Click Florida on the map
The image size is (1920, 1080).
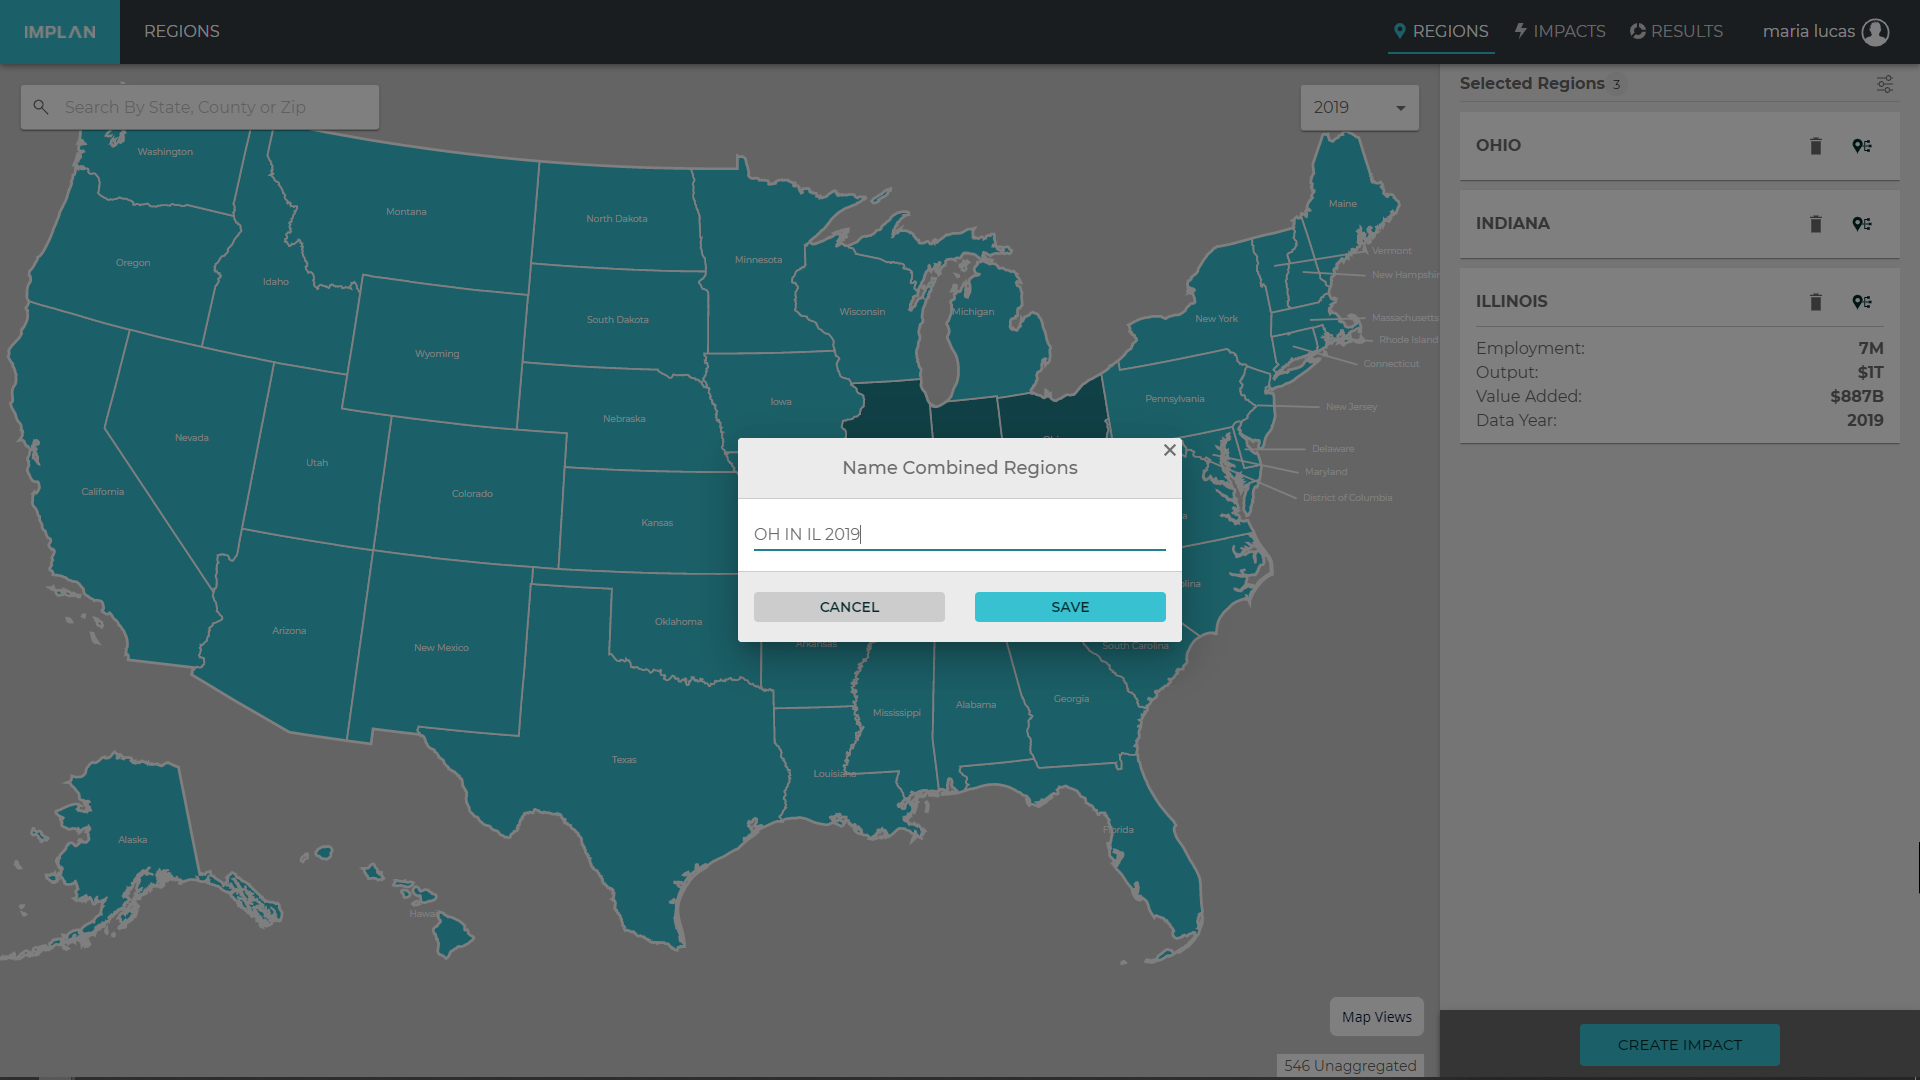[x=1119, y=830]
